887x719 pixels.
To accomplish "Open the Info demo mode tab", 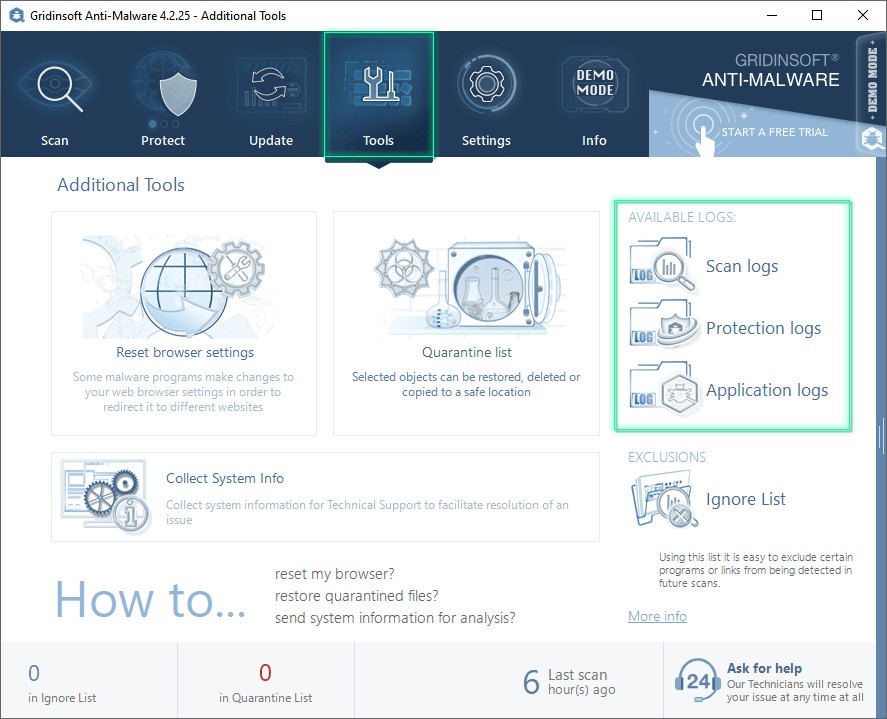I will click(594, 96).
